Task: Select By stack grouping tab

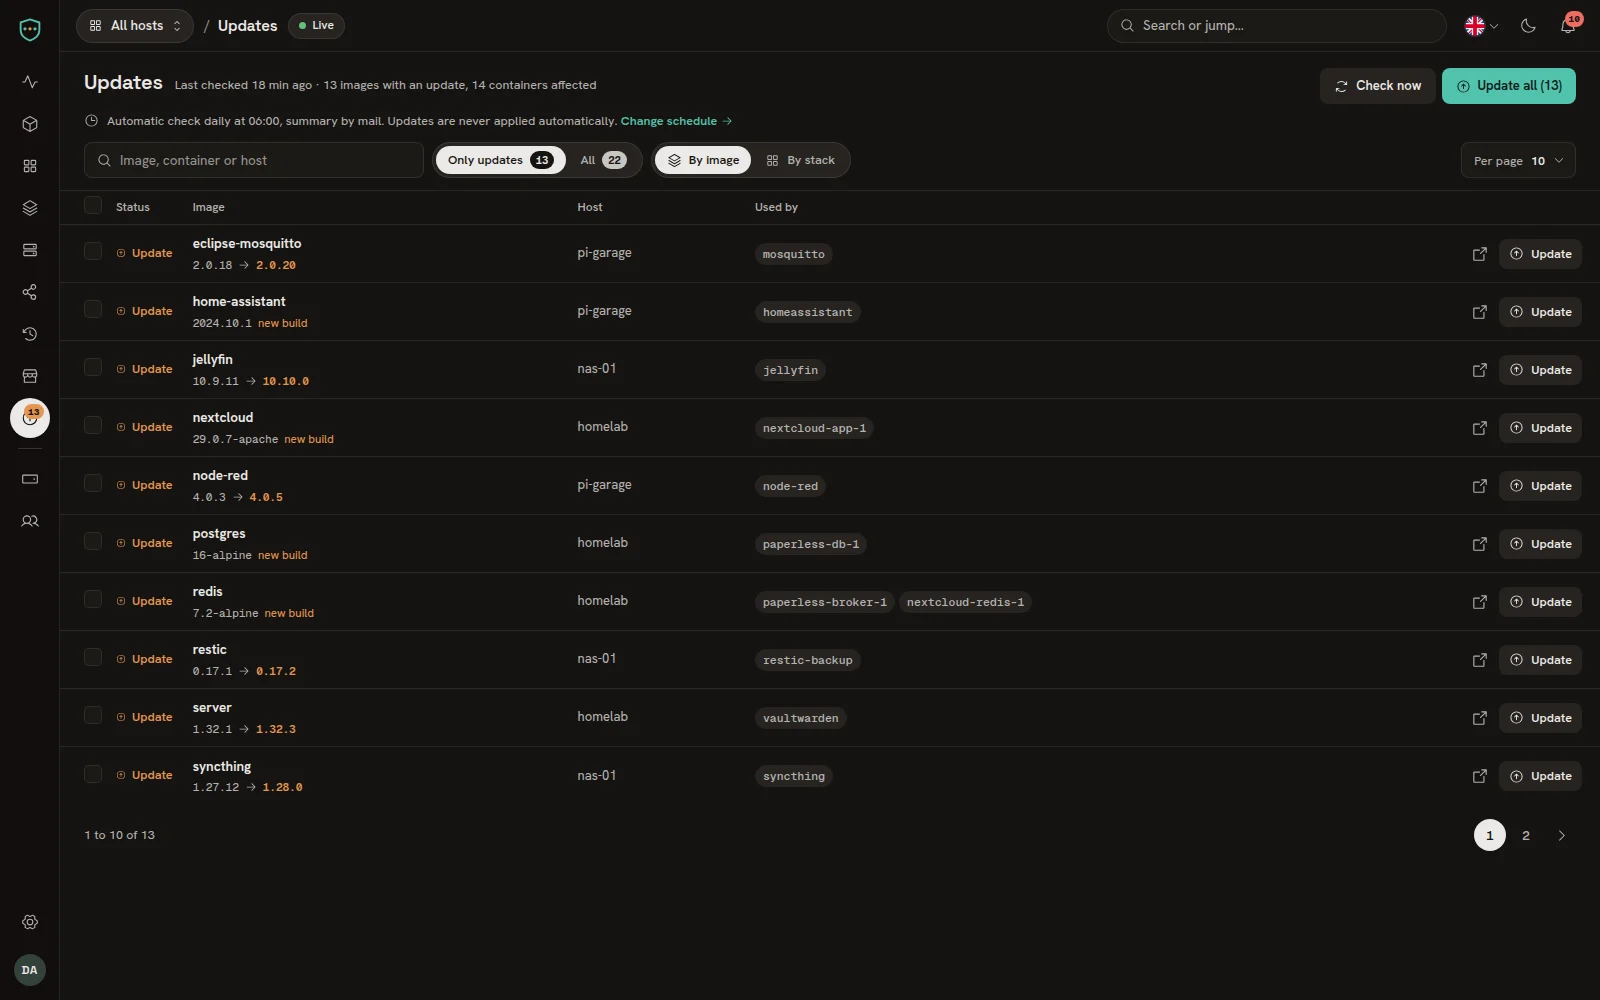Action: (x=800, y=160)
